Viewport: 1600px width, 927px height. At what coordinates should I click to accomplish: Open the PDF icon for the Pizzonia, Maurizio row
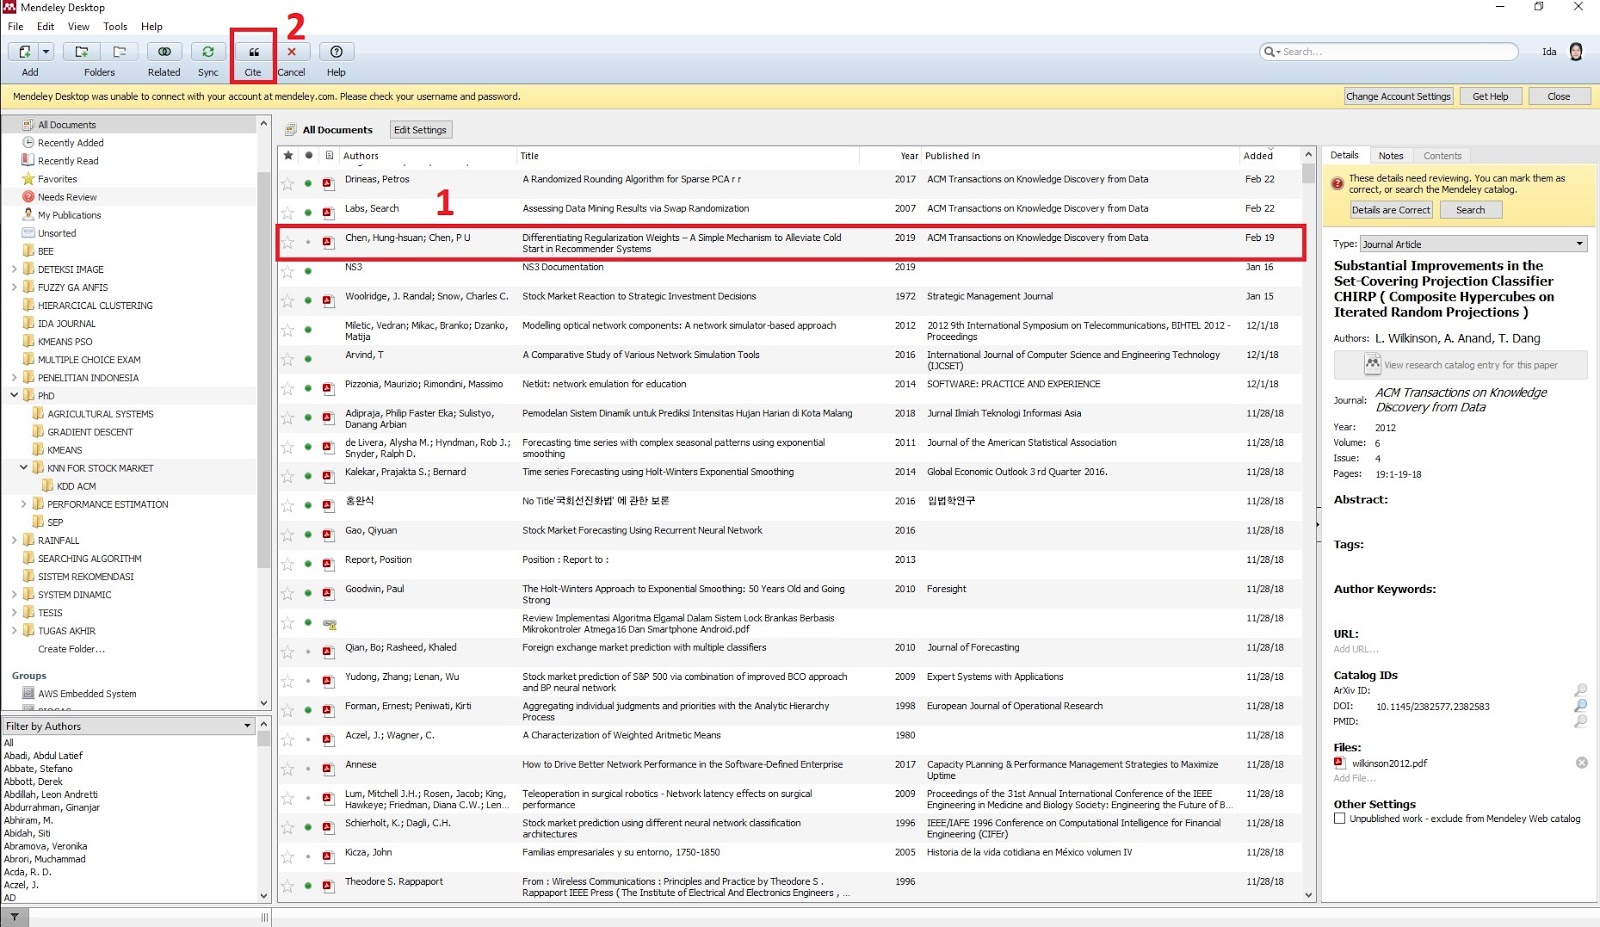pyautogui.click(x=327, y=388)
